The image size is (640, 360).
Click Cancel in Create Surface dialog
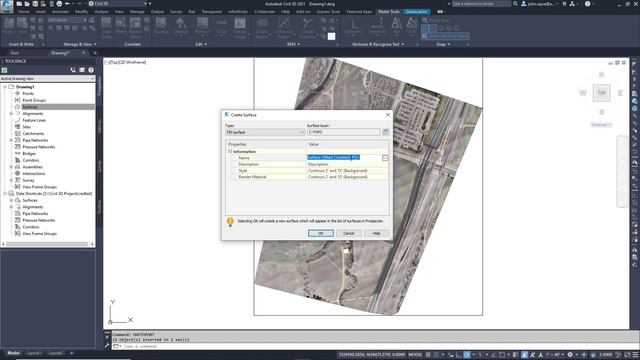tap(349, 233)
